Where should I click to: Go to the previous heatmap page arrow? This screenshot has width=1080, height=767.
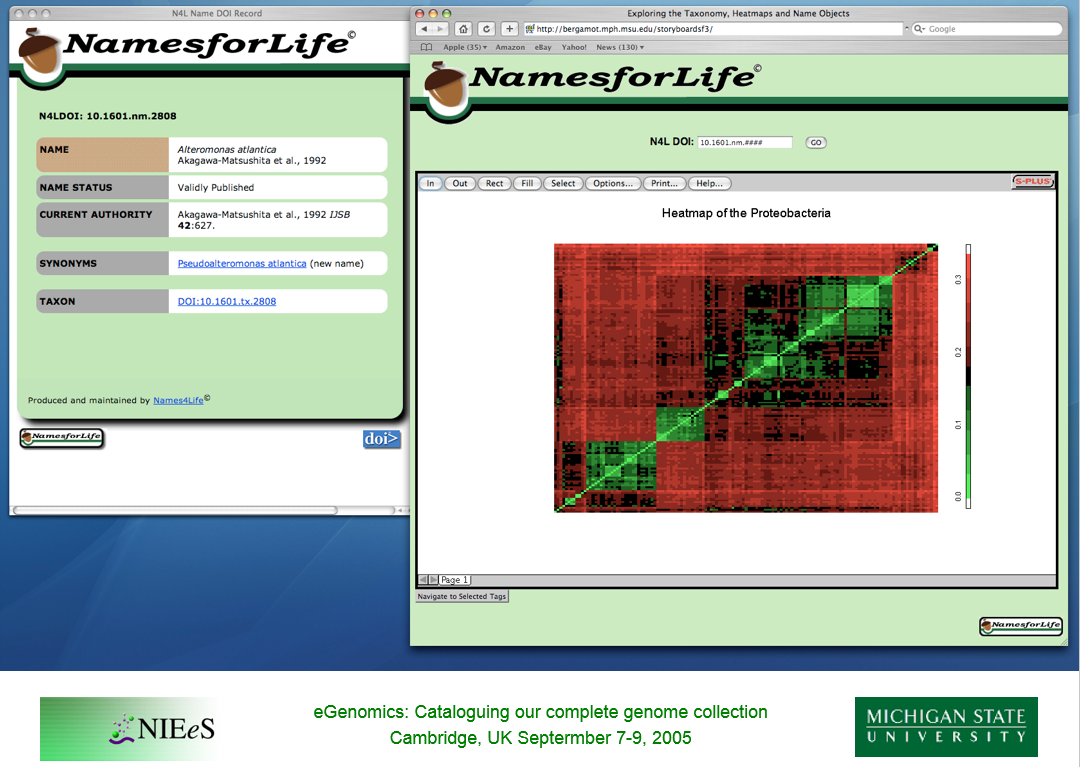click(422, 580)
